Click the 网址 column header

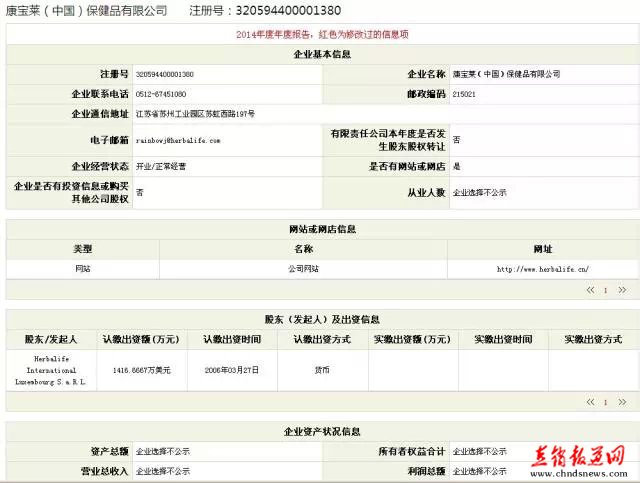pyautogui.click(x=543, y=249)
